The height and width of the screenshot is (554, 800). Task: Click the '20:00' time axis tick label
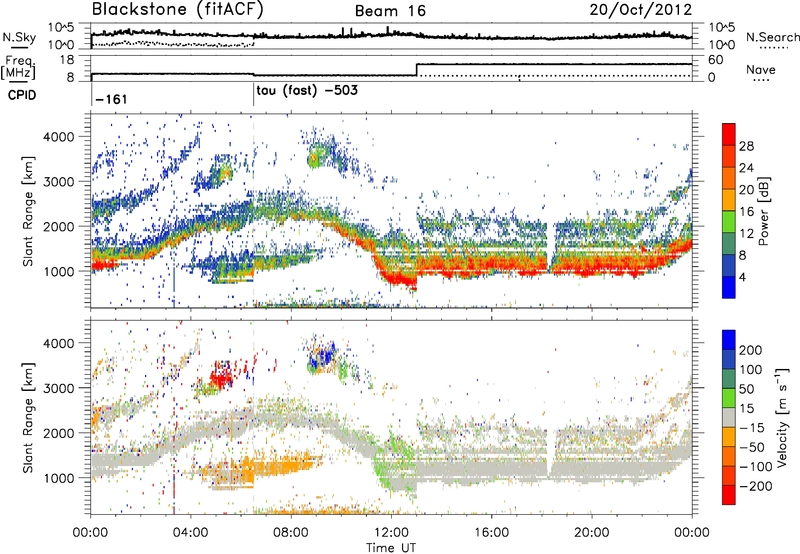pyautogui.click(x=591, y=533)
